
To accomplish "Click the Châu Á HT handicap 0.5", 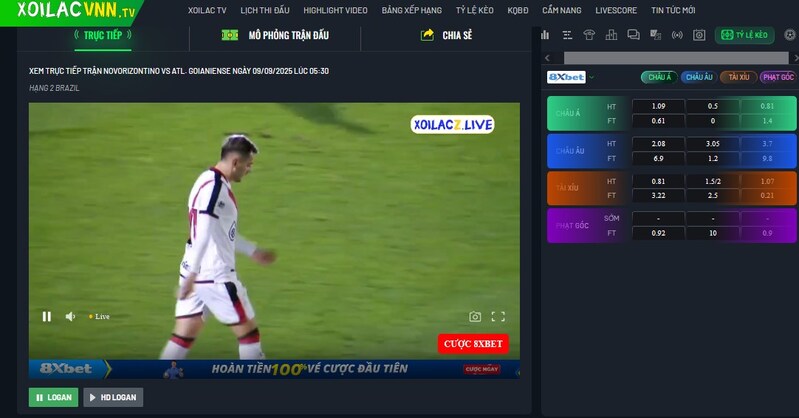I will 712,106.
